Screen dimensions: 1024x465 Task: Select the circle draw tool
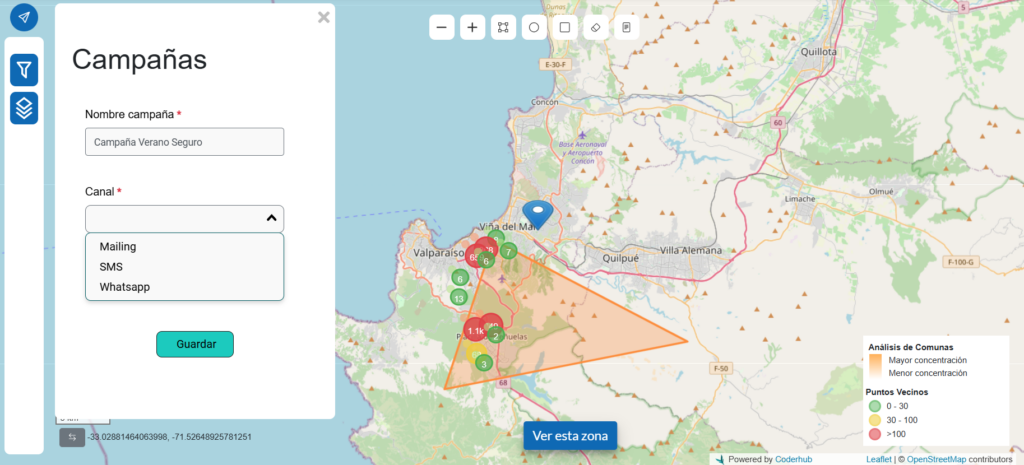click(x=534, y=28)
